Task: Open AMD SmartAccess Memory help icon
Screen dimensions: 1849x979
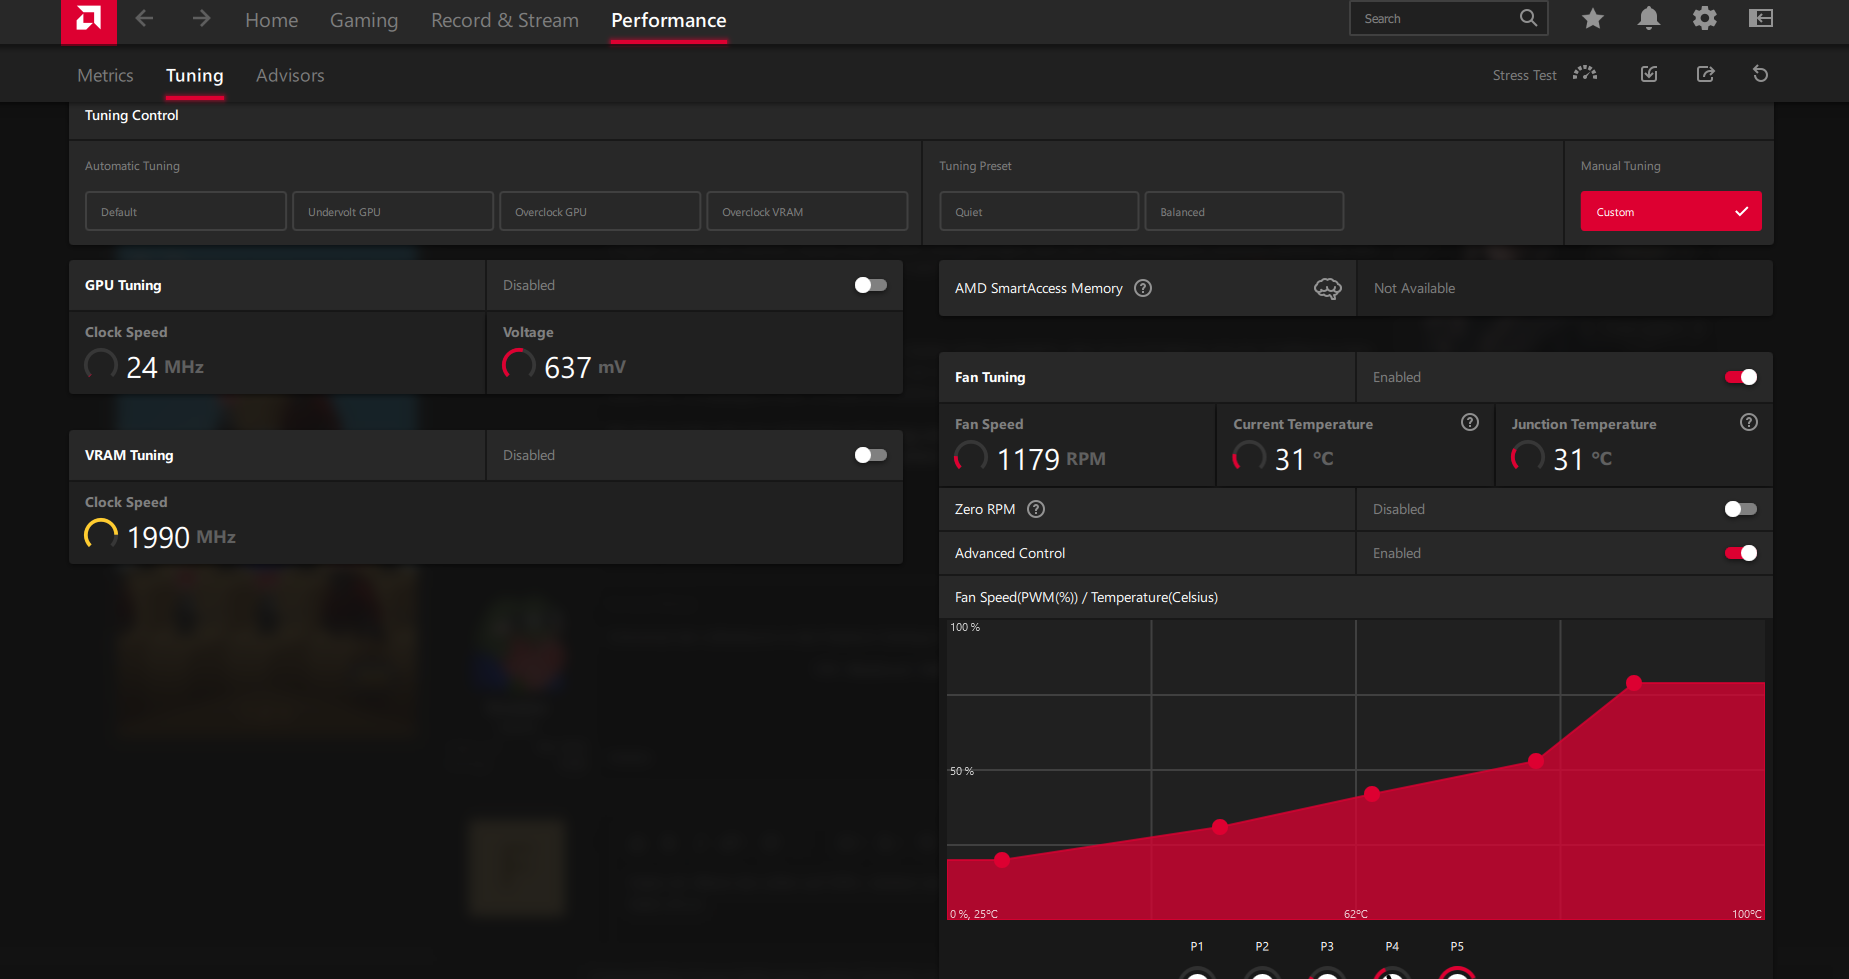Action: click(x=1143, y=288)
